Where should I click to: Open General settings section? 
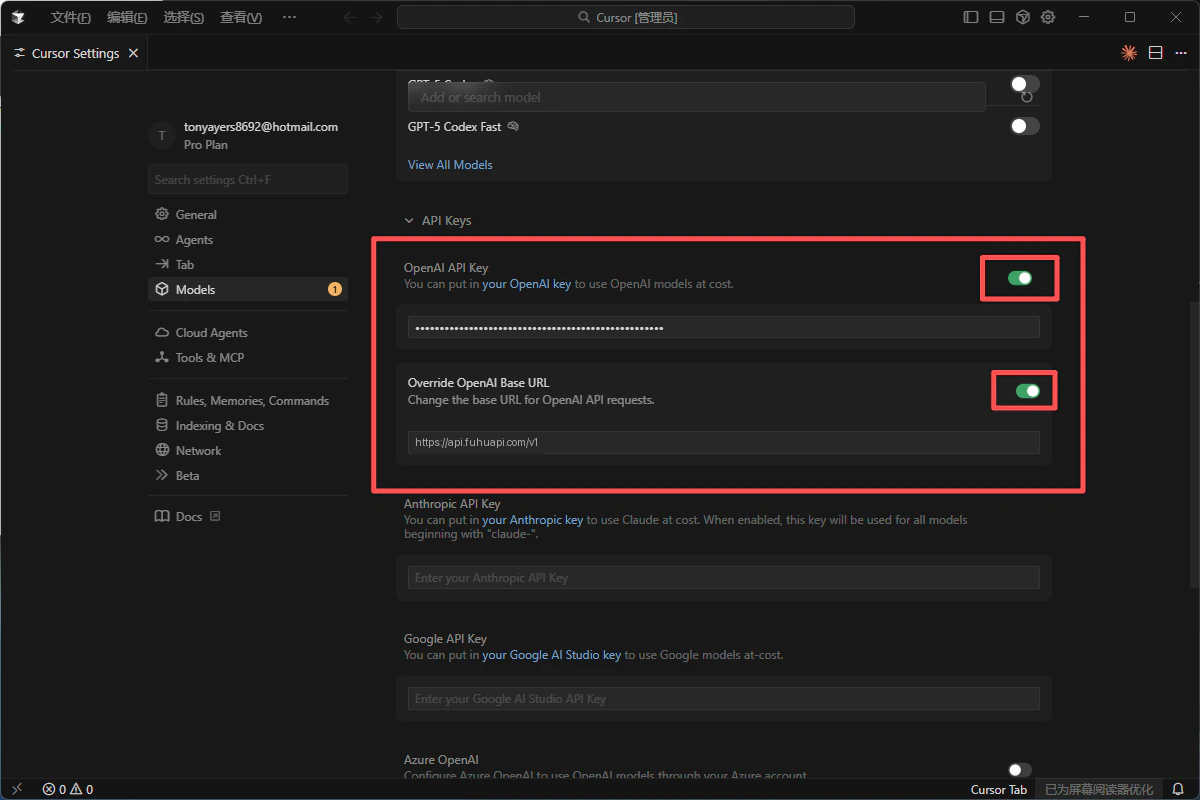click(248, 214)
